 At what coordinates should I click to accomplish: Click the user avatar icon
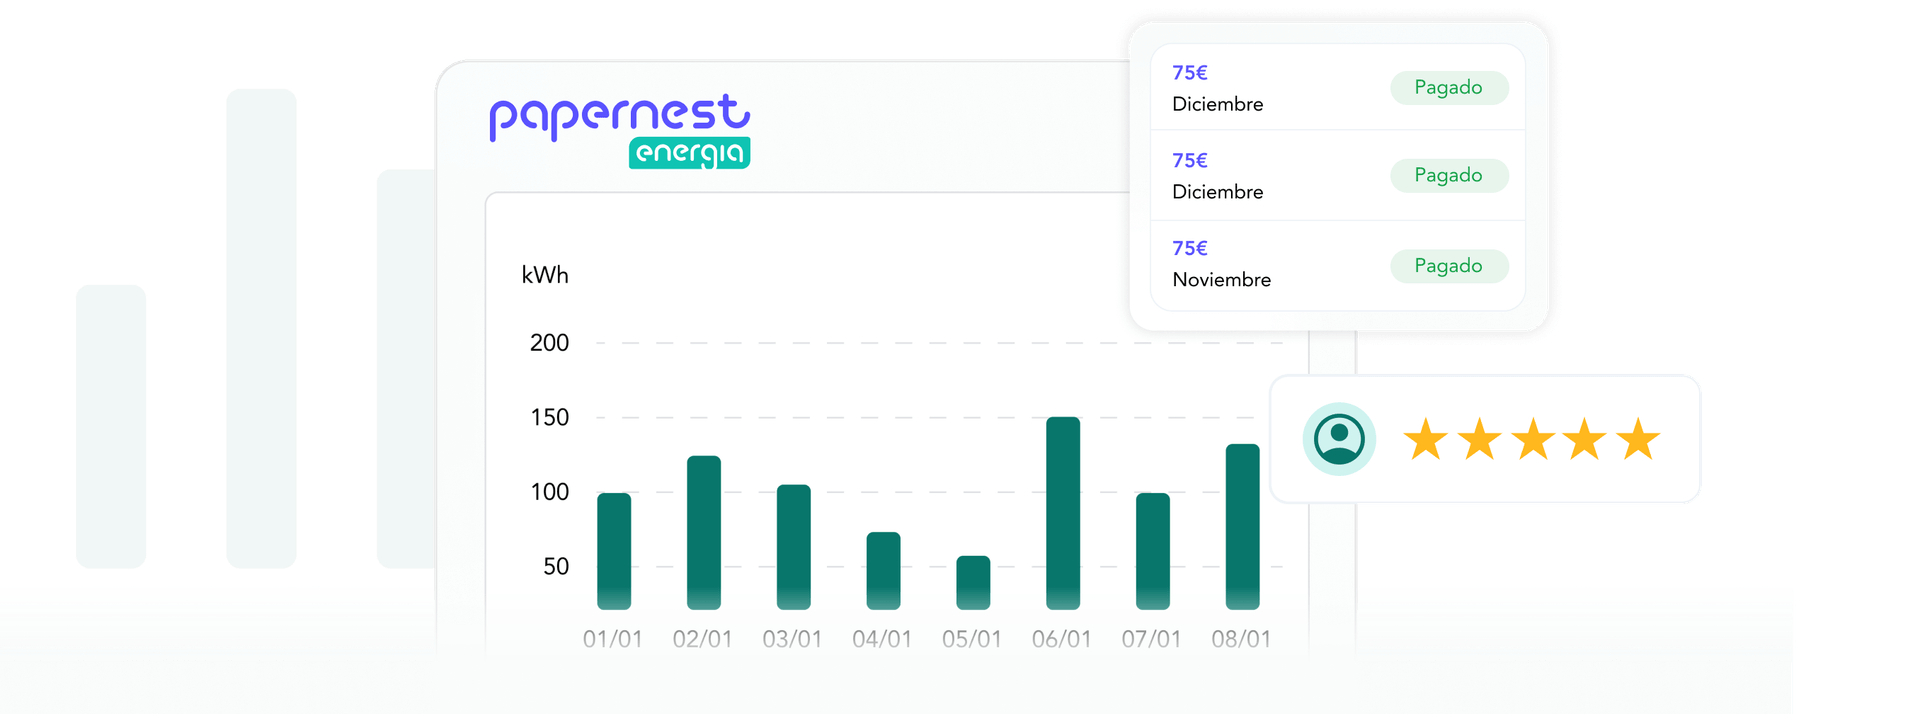(1339, 439)
